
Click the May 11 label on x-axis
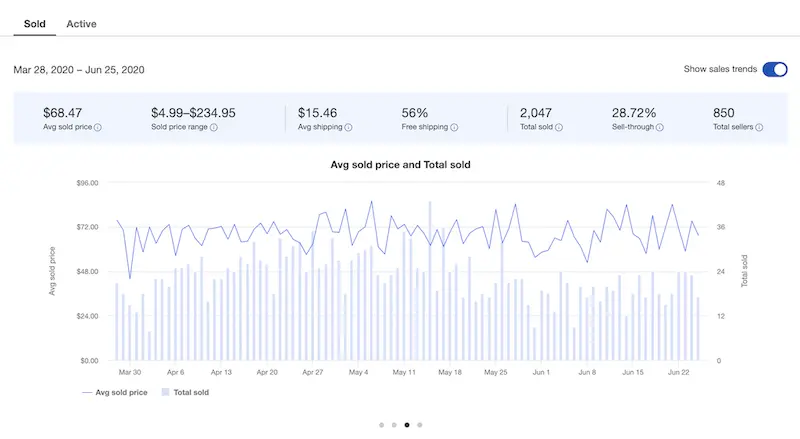(404, 372)
